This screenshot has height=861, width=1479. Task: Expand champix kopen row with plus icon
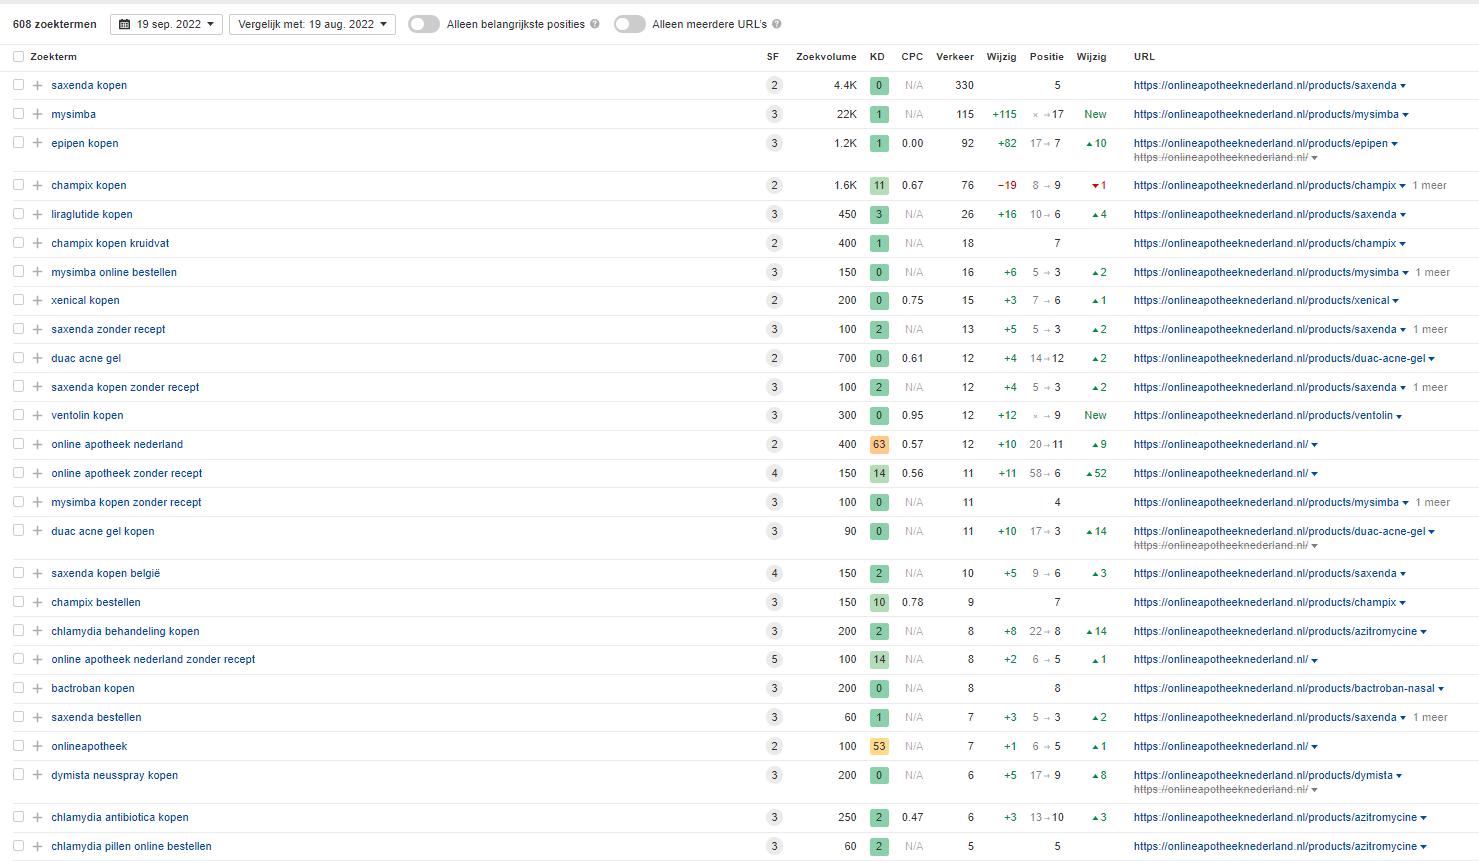(x=38, y=186)
